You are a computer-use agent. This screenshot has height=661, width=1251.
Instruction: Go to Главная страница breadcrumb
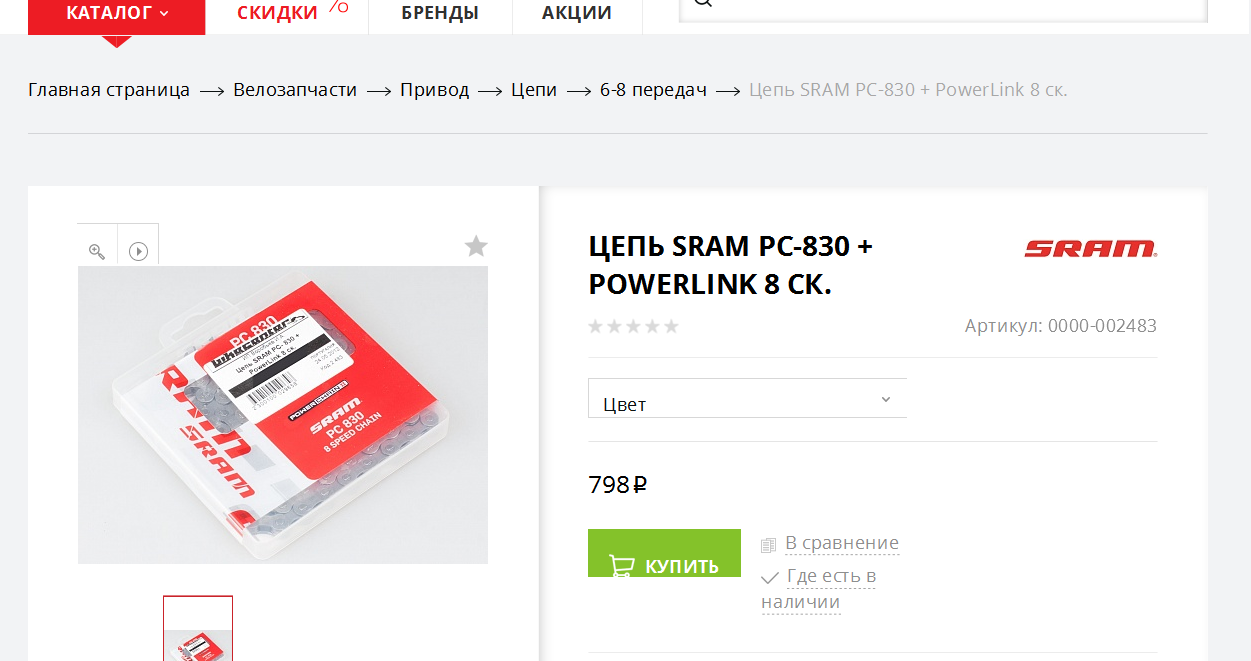click(109, 90)
